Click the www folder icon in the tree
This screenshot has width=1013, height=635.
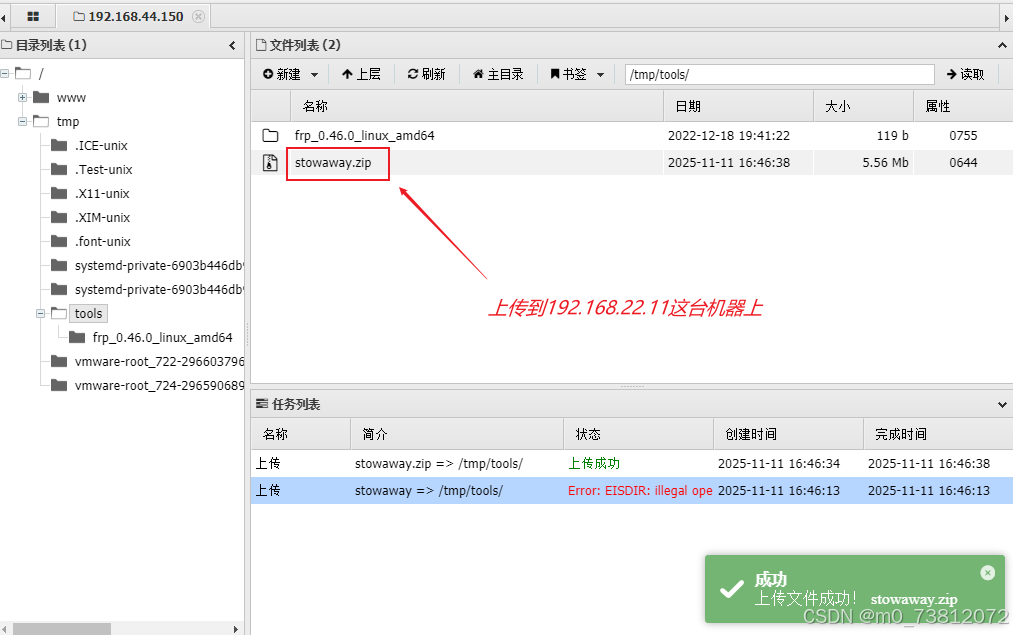pyautogui.click(x=41, y=98)
